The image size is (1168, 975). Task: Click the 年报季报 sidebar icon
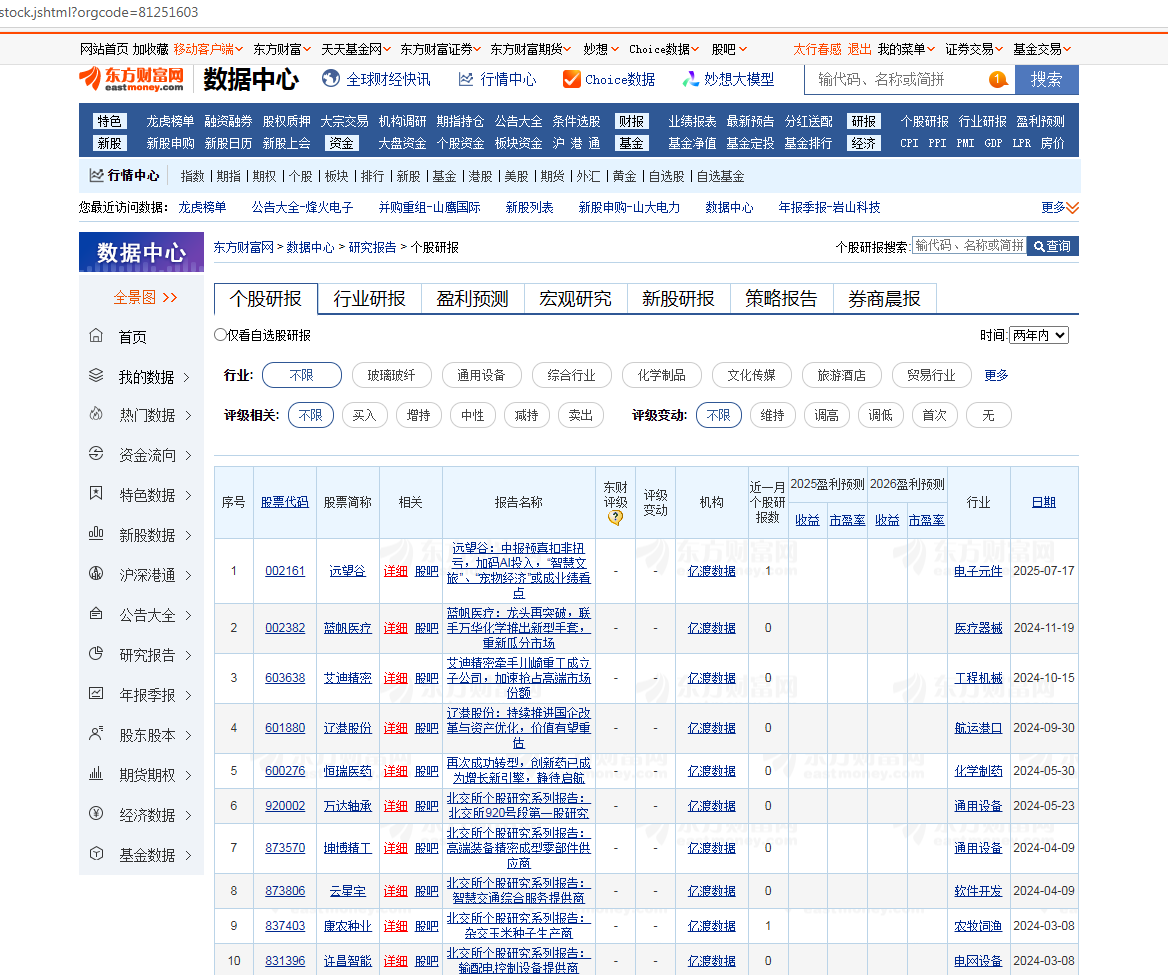pyautogui.click(x=96, y=693)
